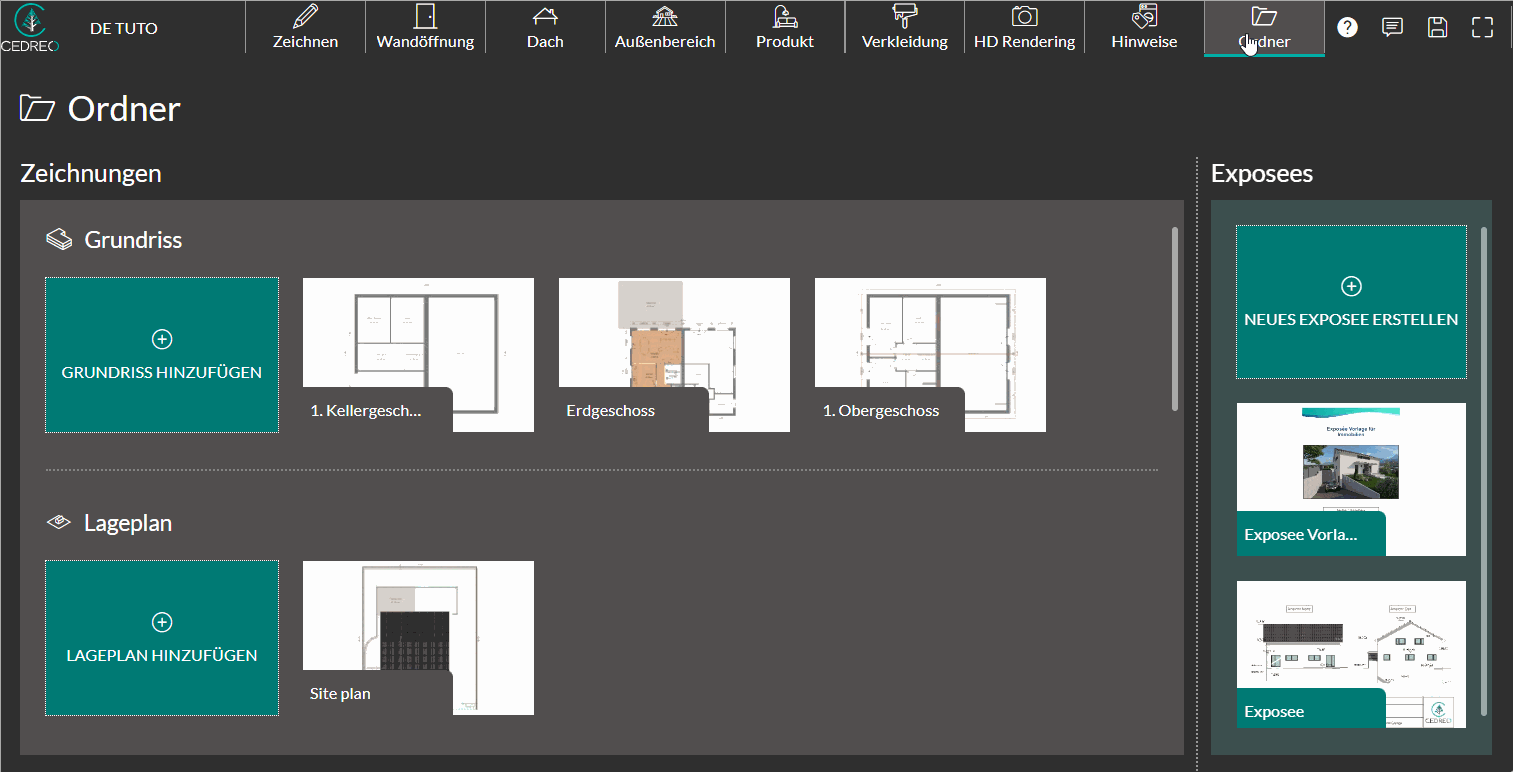Open the Hinweise tab
1513x772 pixels.
pos(1145,28)
